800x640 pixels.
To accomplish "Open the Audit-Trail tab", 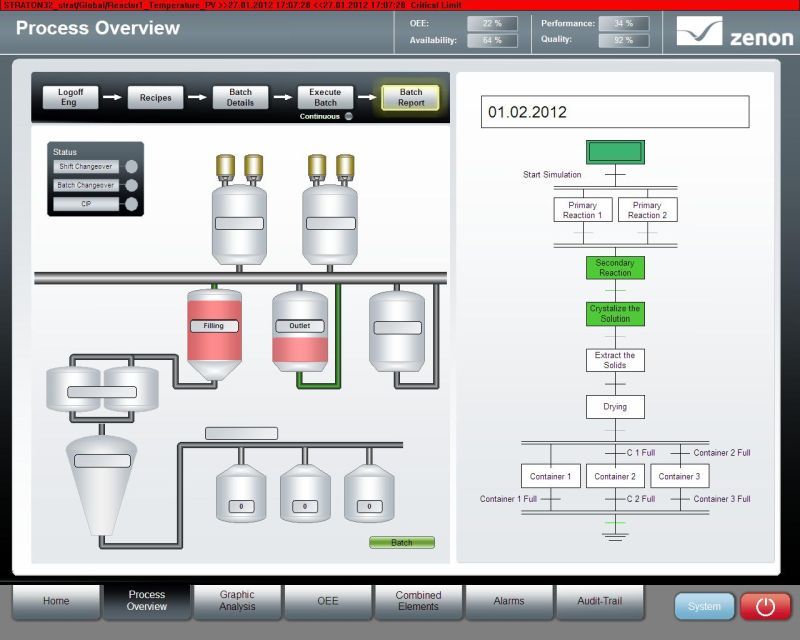I will pos(600,601).
